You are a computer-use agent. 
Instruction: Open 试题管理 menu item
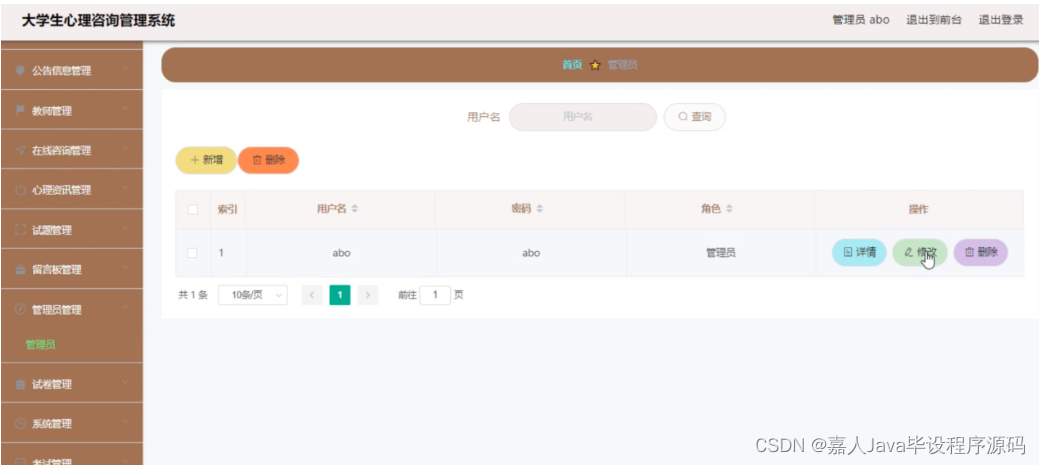click(72, 230)
